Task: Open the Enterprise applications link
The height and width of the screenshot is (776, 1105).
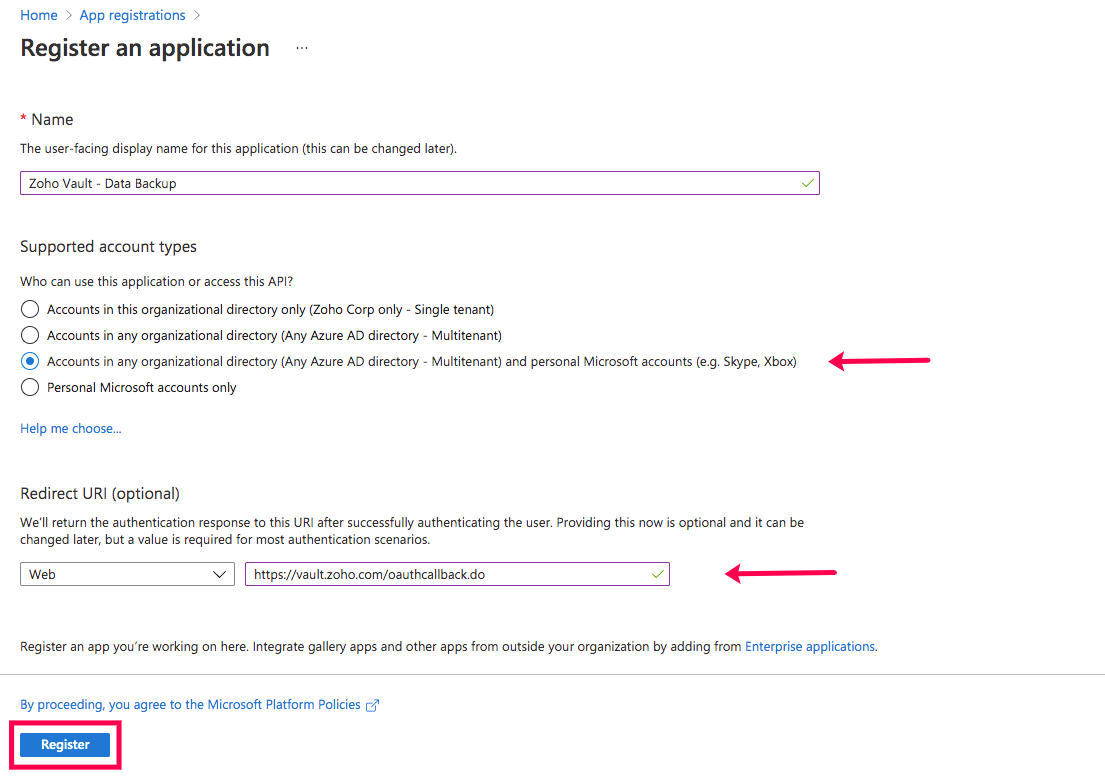Action: (x=810, y=646)
